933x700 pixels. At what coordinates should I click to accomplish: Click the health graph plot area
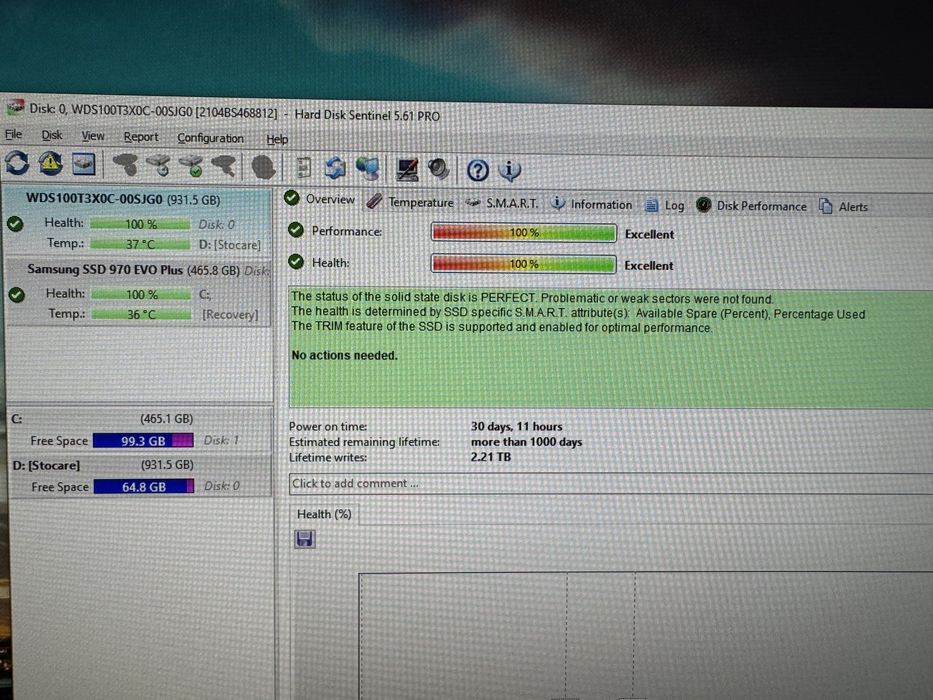pos(646,636)
